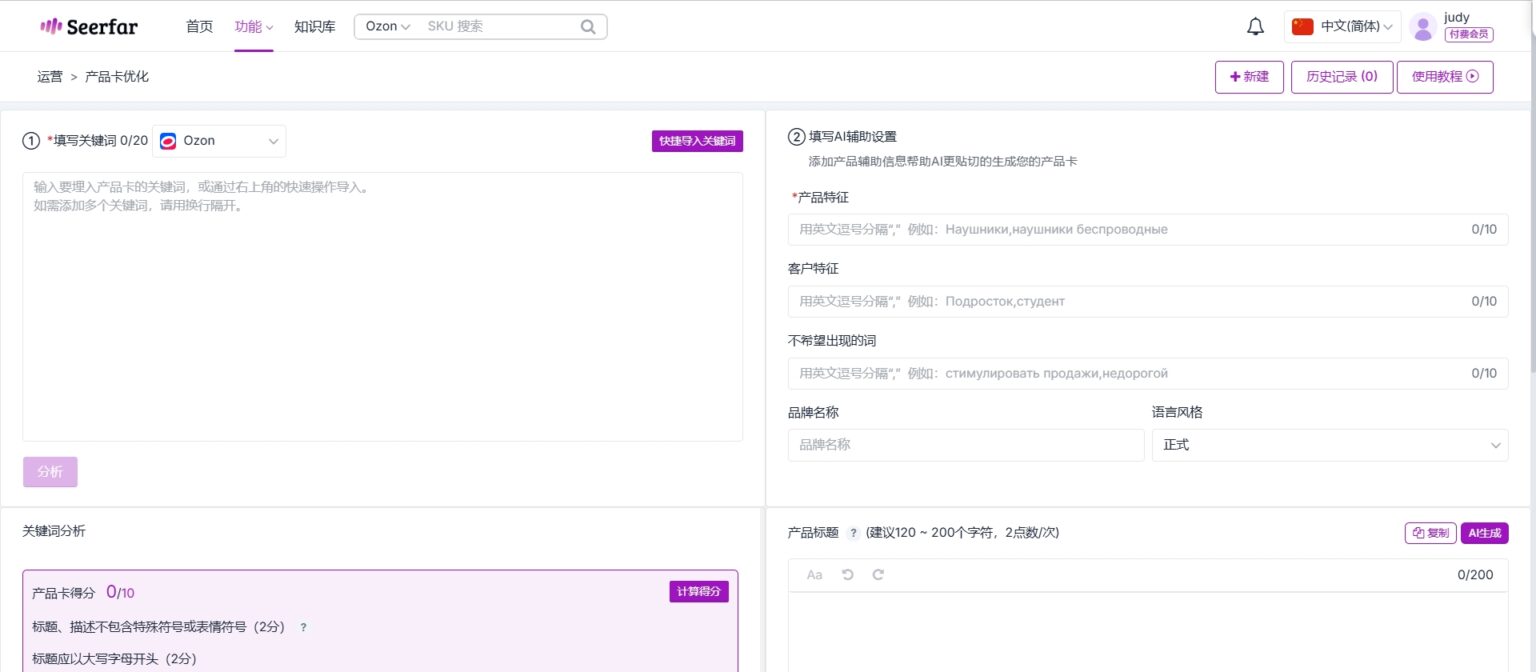Image resolution: width=1536 pixels, height=672 pixels.
Task: Click the user avatar for judy
Action: tap(1422, 26)
